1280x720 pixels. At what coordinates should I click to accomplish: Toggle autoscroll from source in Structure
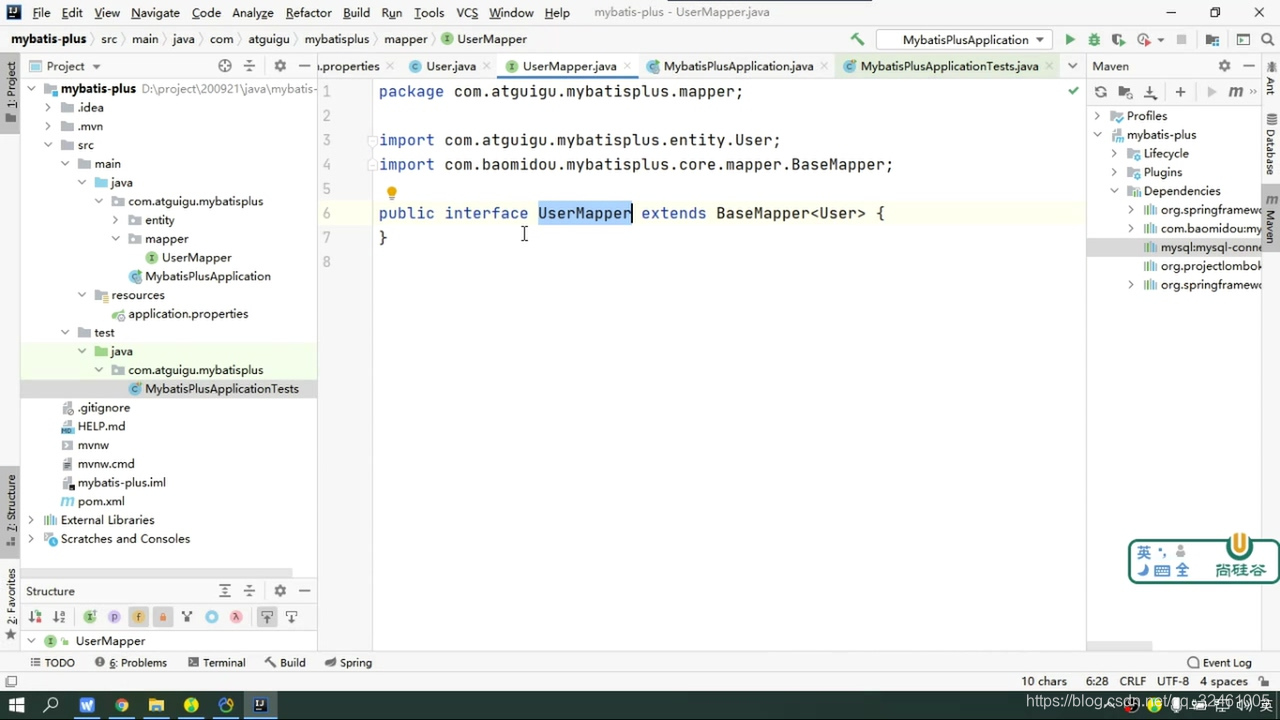coord(291,617)
